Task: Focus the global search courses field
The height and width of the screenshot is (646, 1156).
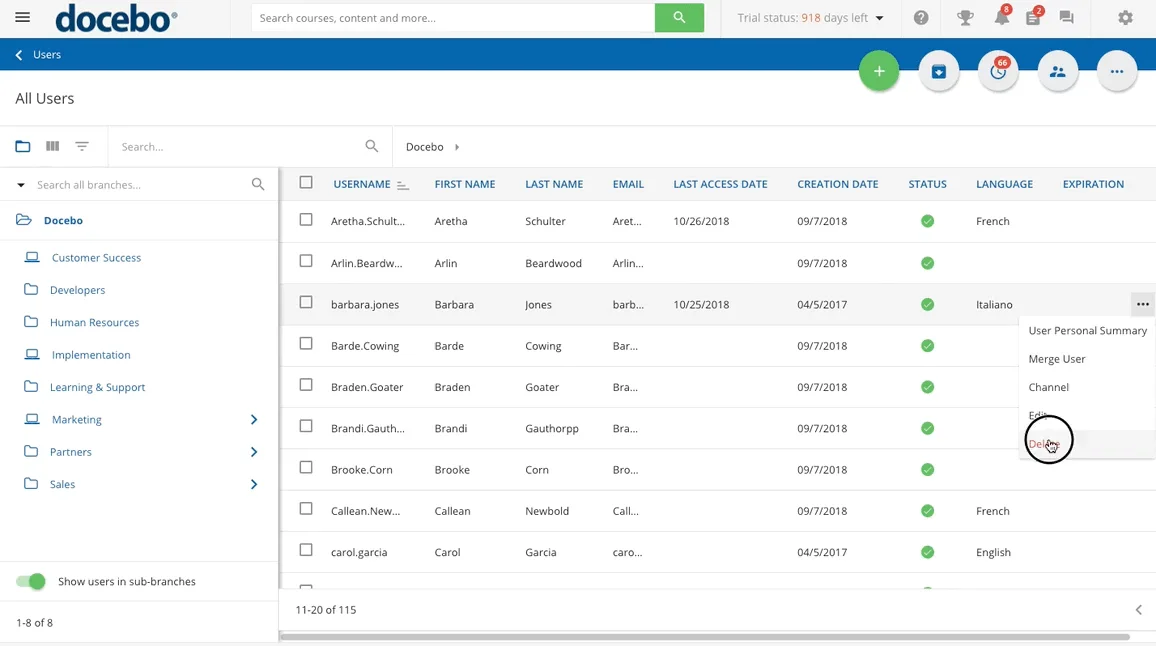Action: click(x=453, y=18)
